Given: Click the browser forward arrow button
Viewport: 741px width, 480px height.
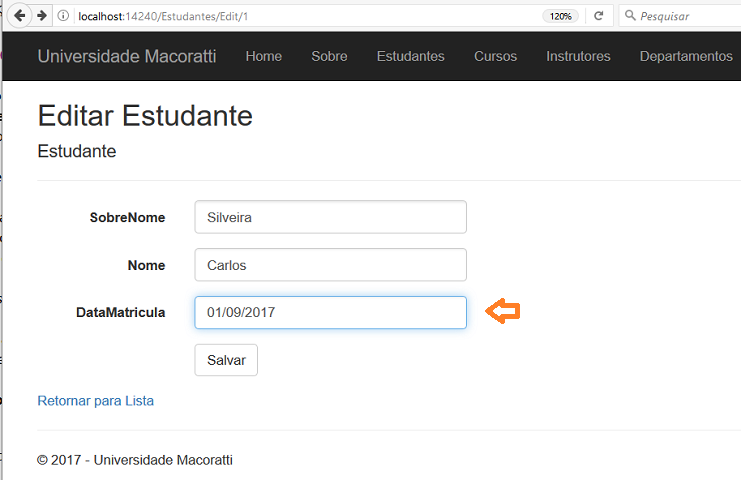Looking at the screenshot, I should (x=42, y=16).
